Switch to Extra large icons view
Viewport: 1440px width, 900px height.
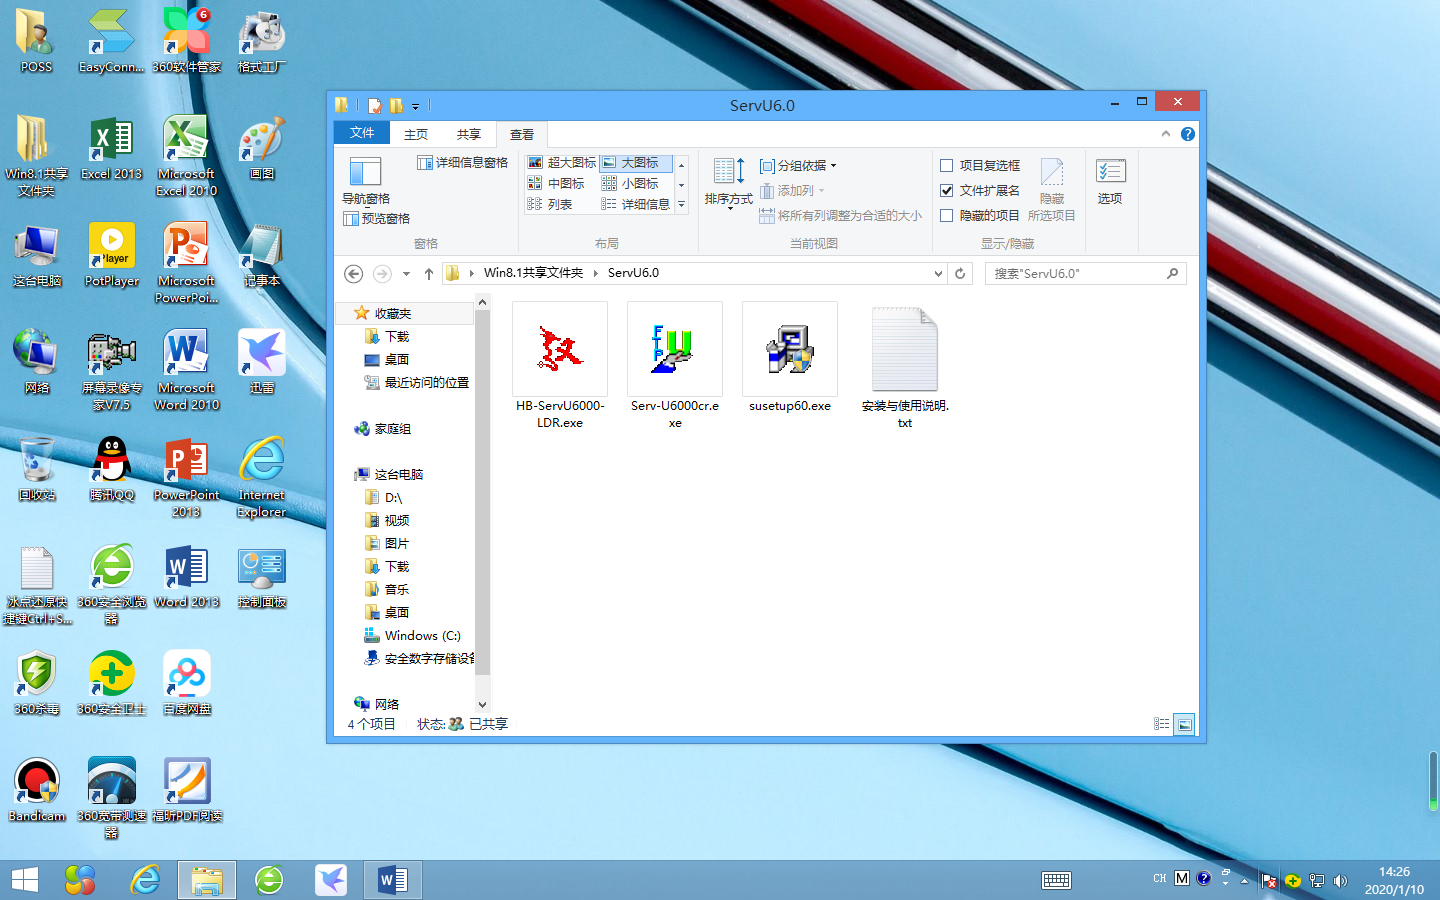(x=561, y=163)
